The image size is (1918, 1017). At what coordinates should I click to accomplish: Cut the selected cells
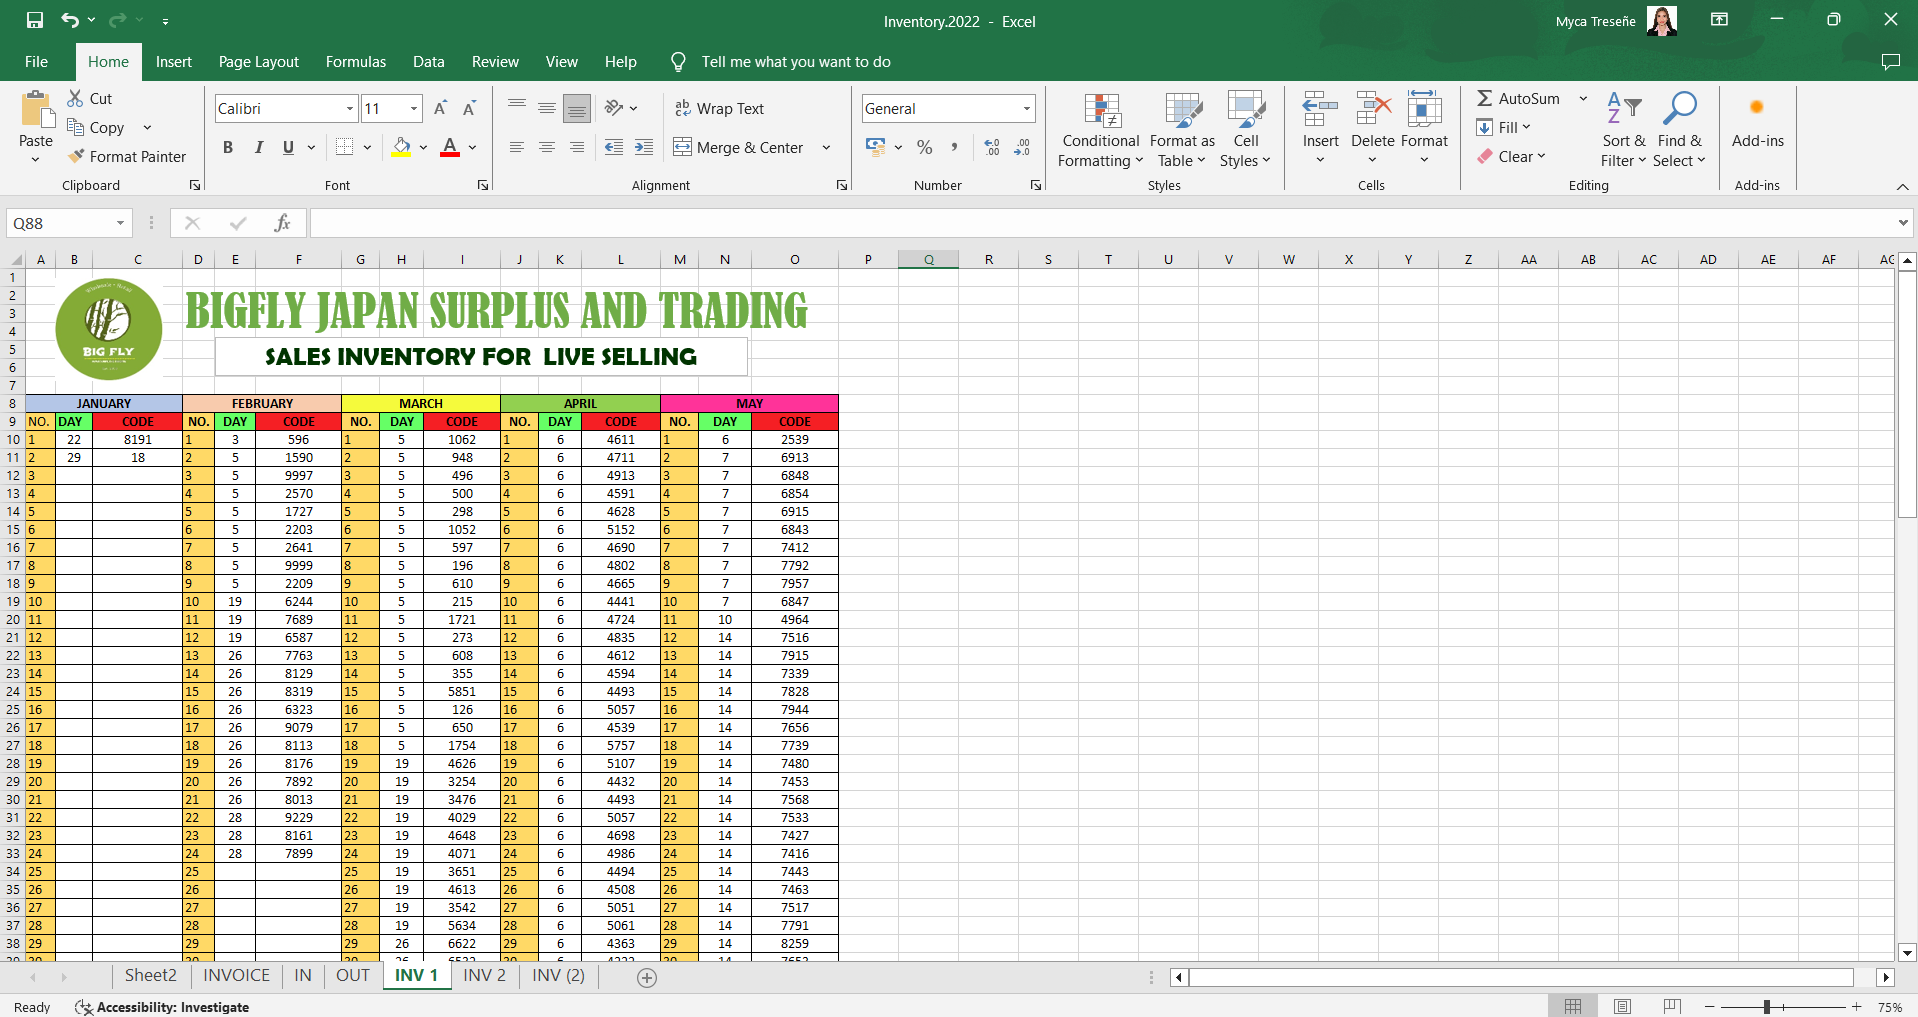[x=90, y=98]
